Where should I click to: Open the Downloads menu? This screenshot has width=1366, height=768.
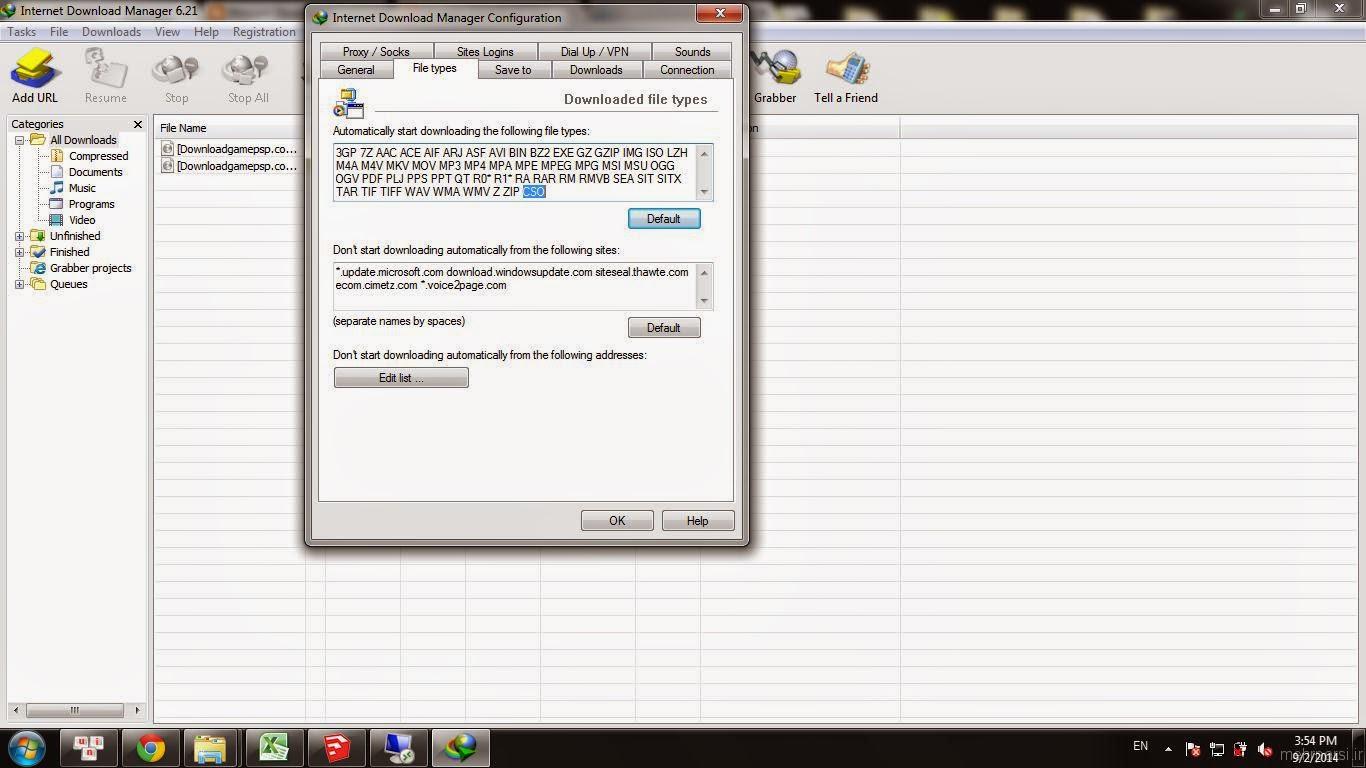pyautogui.click(x=111, y=32)
